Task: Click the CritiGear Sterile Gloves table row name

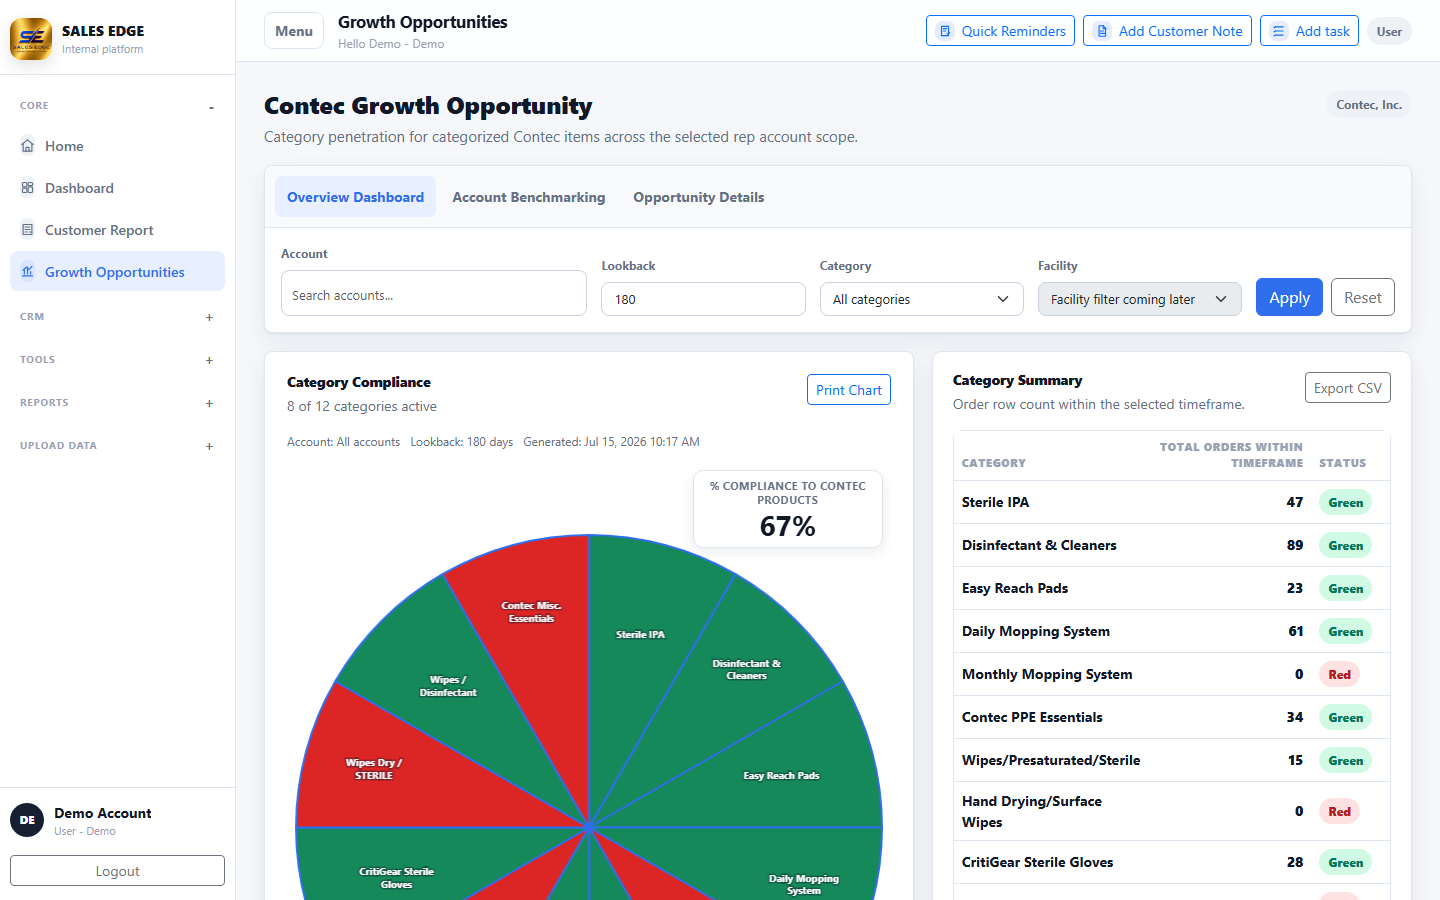Action: pos(1037,862)
